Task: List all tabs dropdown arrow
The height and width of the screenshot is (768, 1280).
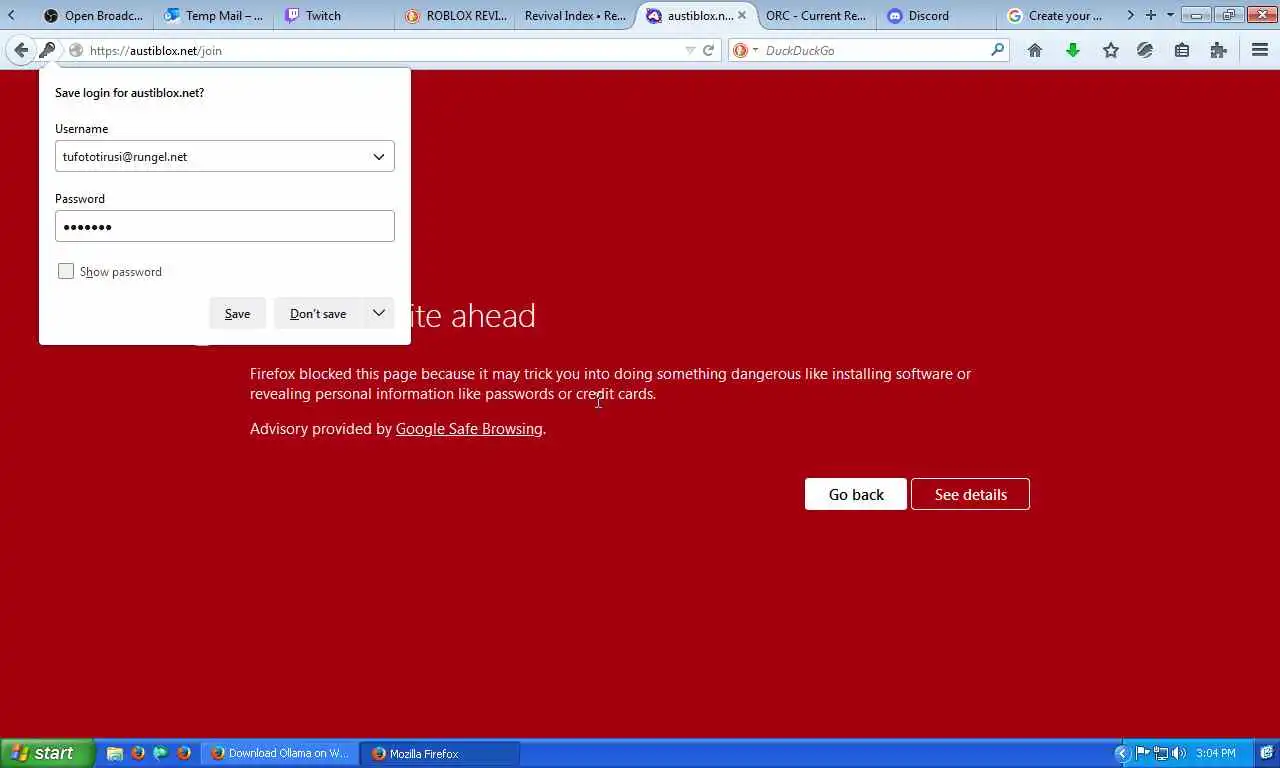Action: (1170, 15)
